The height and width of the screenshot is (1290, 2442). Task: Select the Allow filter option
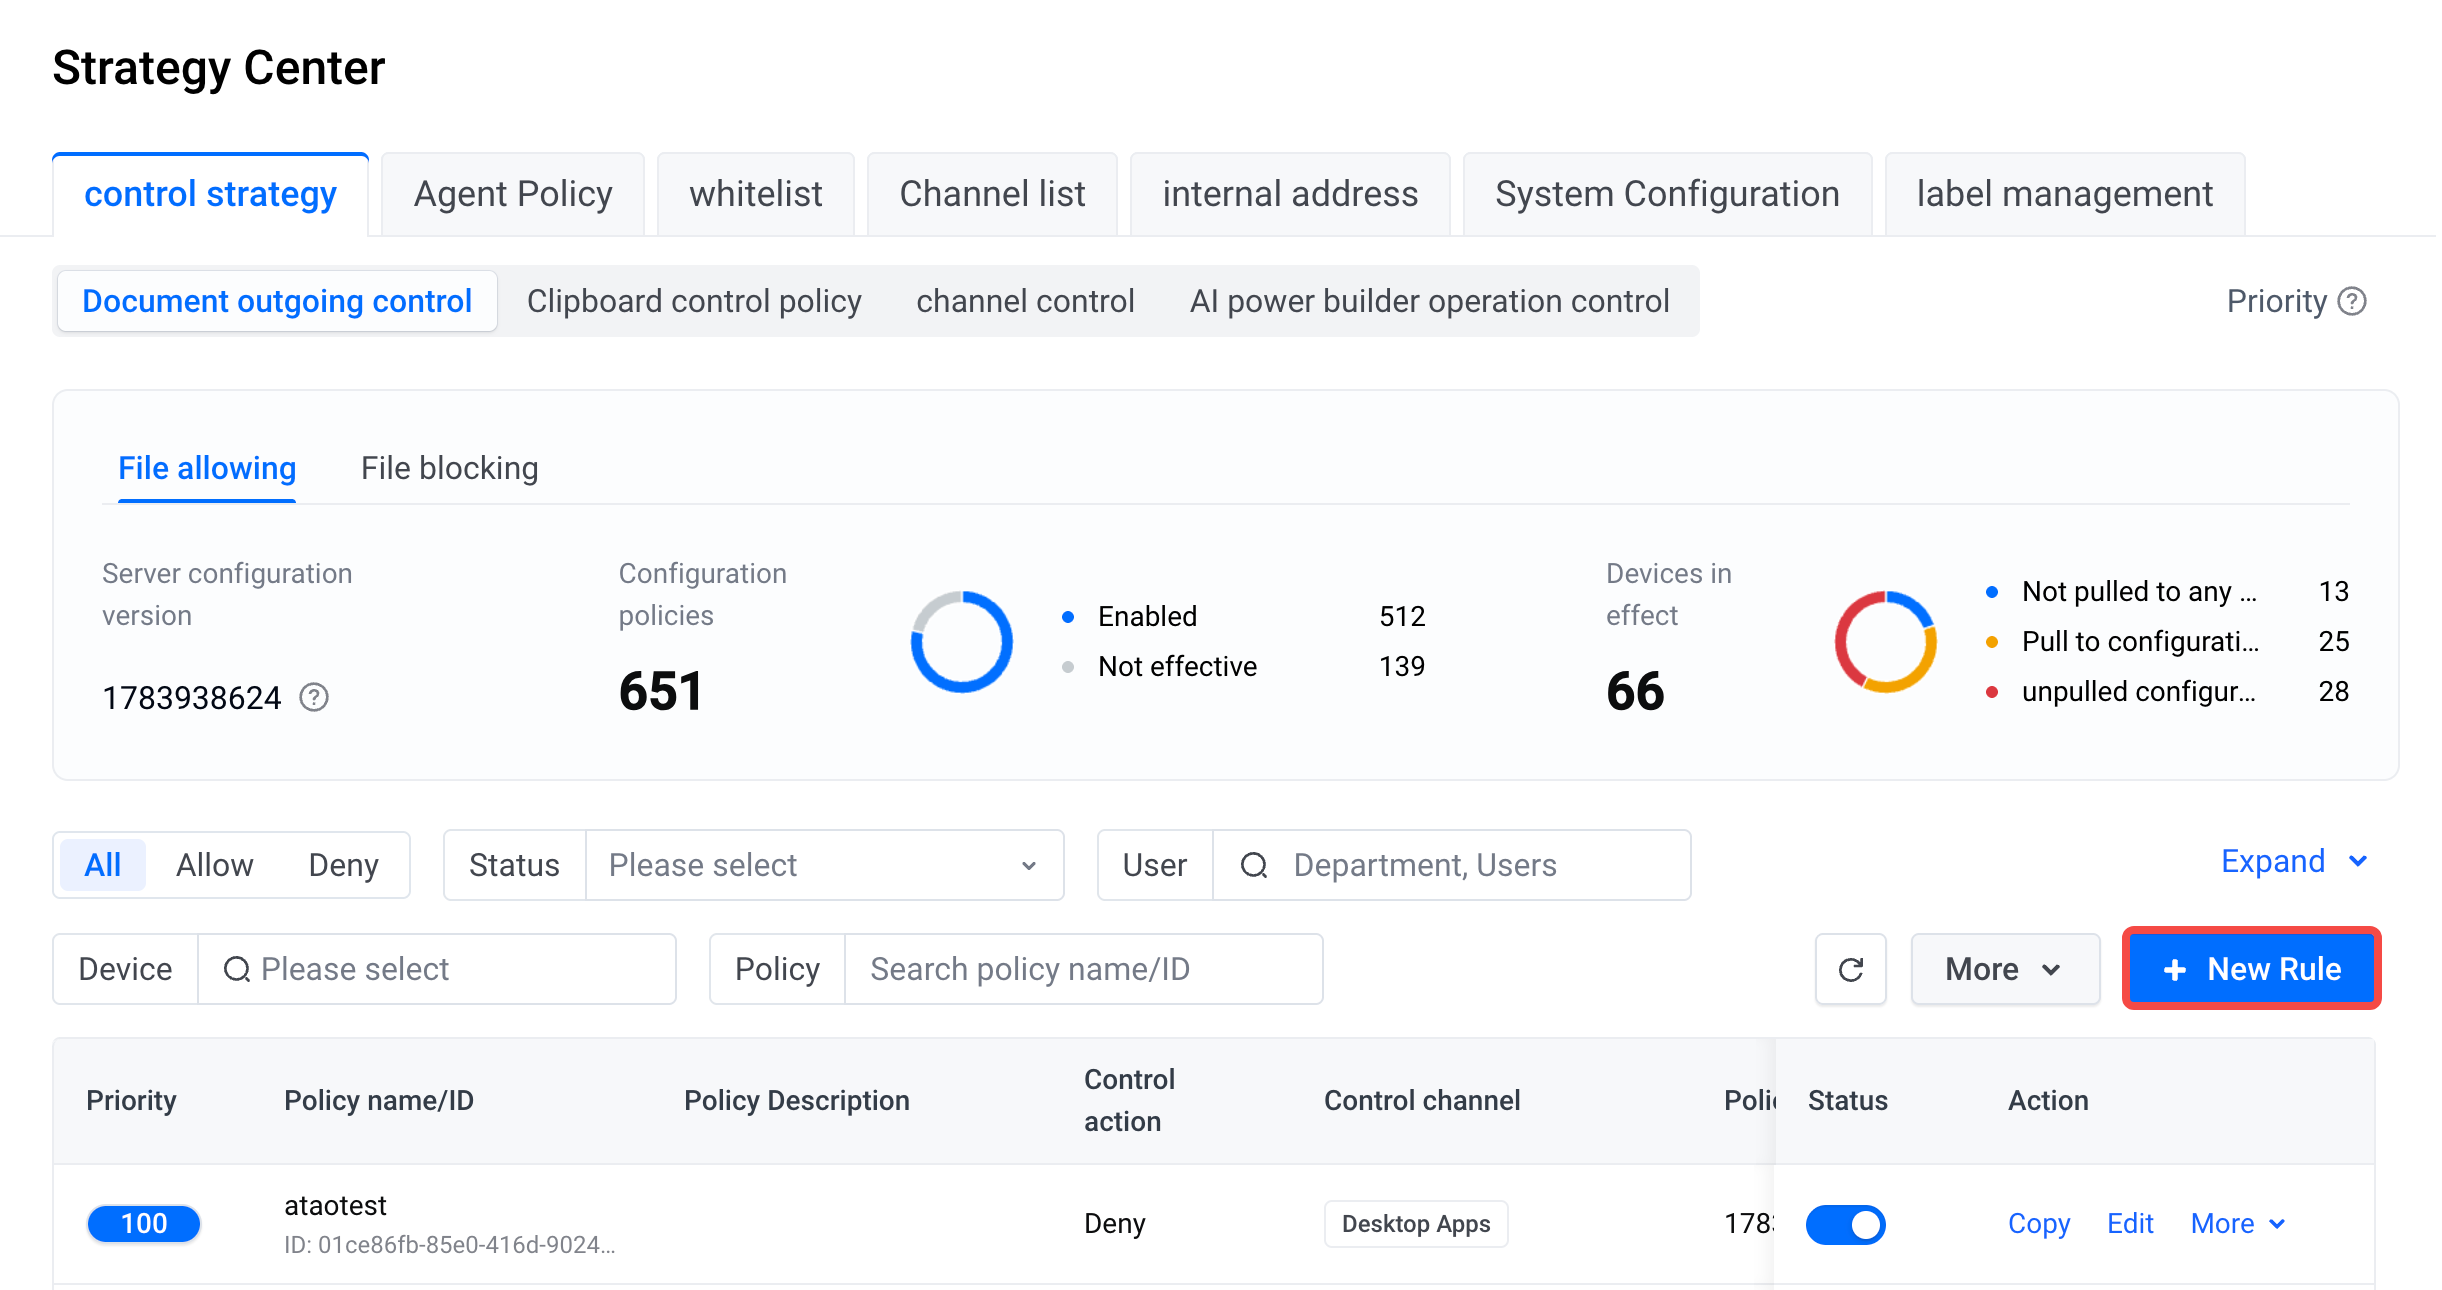(214, 865)
